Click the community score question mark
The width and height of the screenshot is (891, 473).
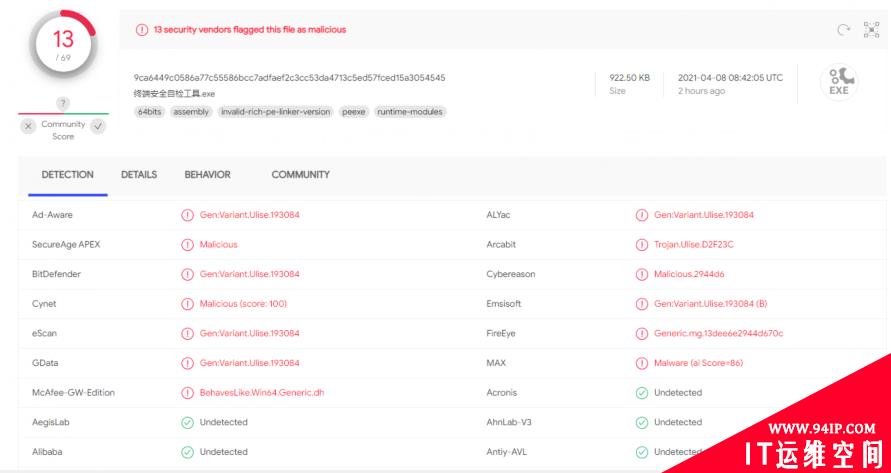tap(64, 103)
